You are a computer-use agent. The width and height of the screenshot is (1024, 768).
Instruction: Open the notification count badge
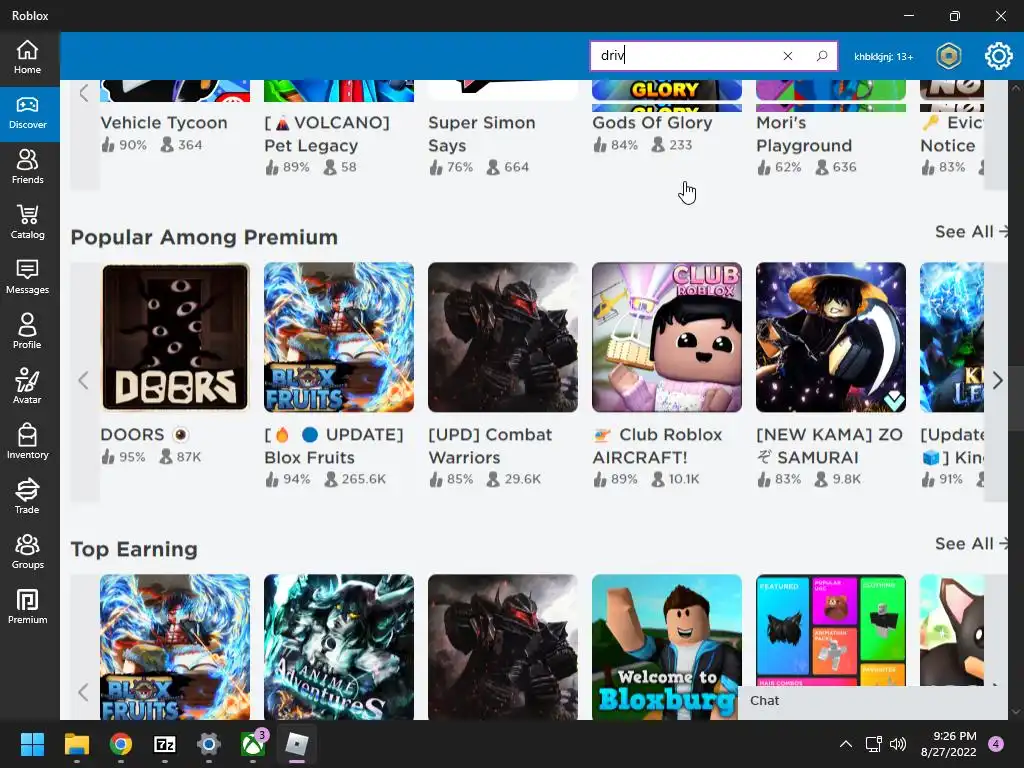[996, 744]
